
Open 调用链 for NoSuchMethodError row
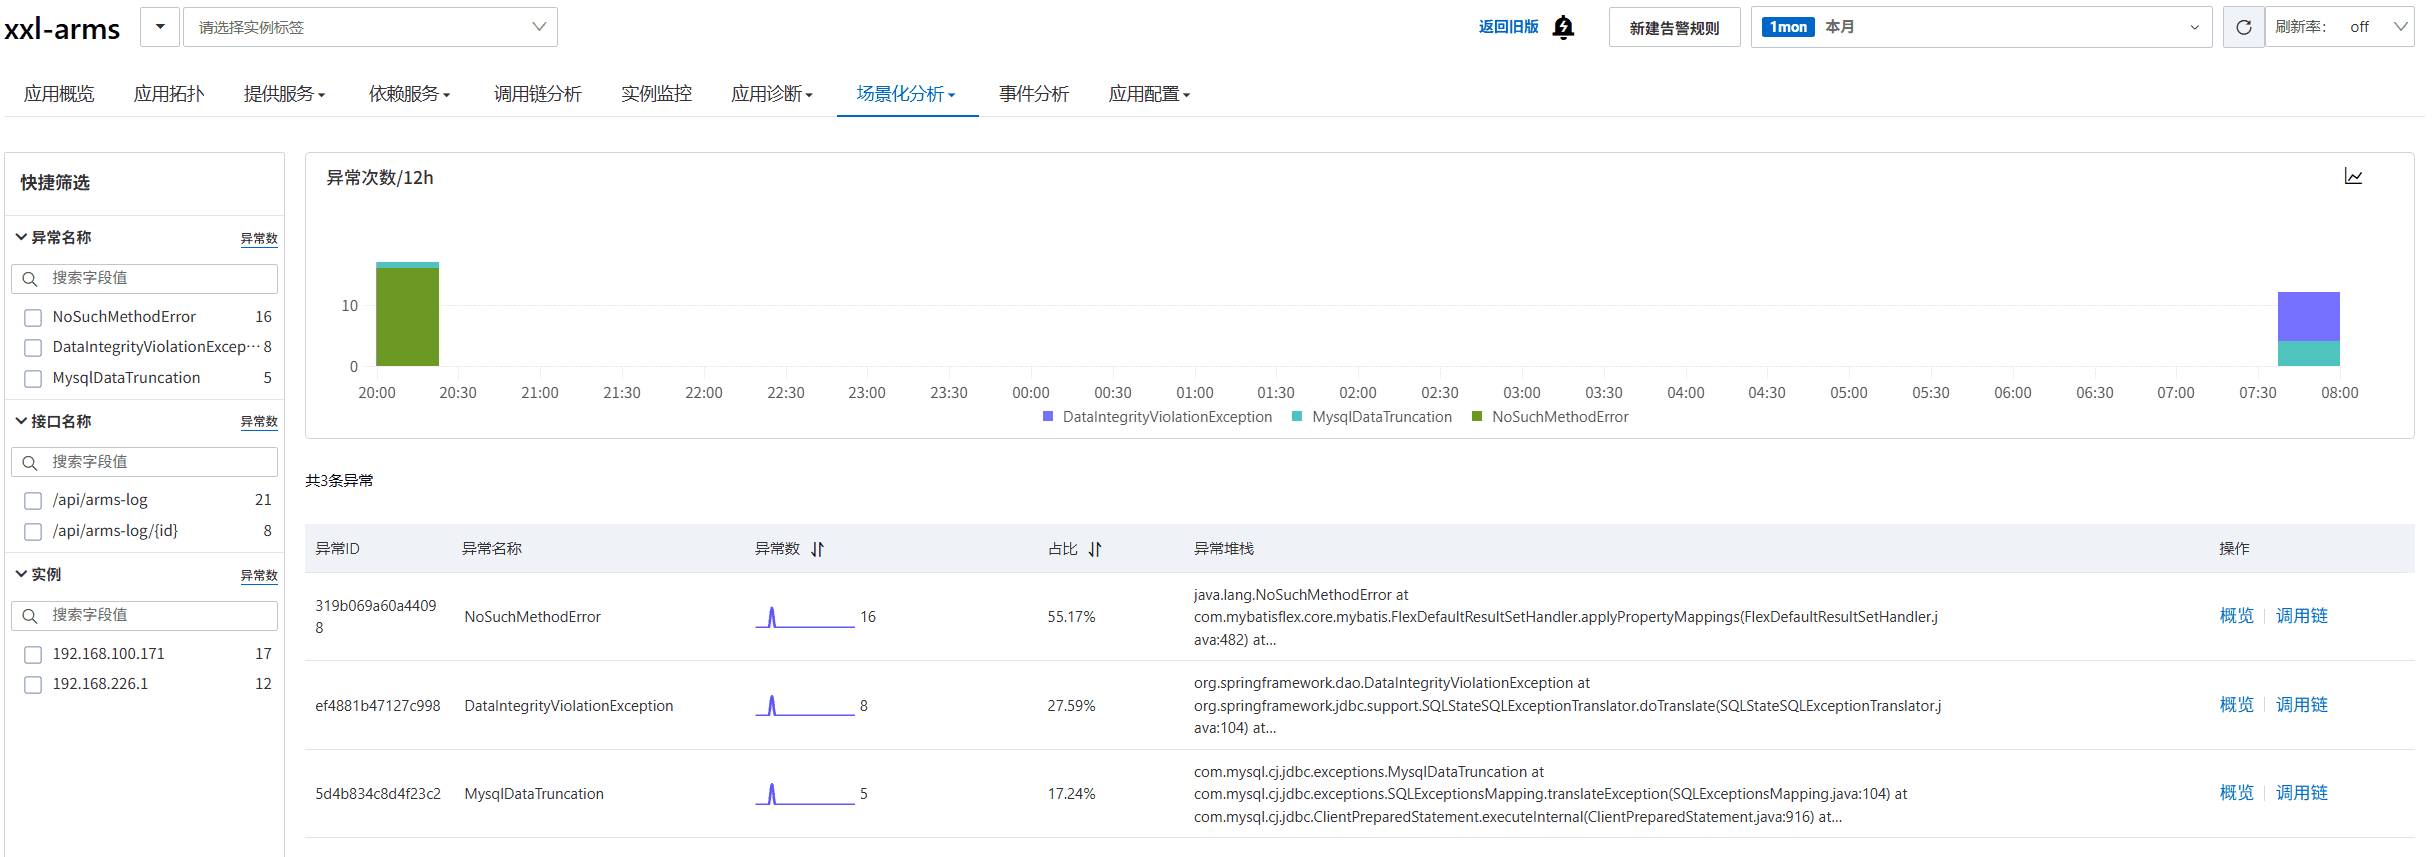tap(2301, 616)
